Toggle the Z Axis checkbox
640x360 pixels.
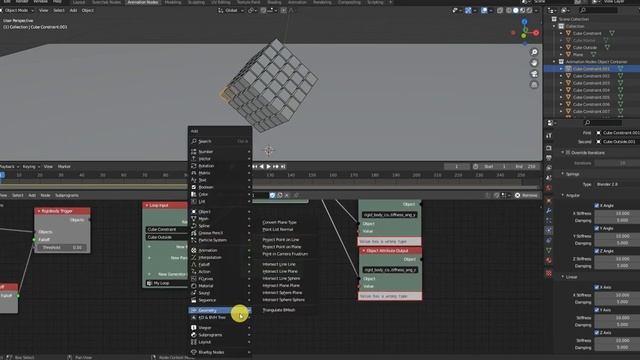pos(597,333)
